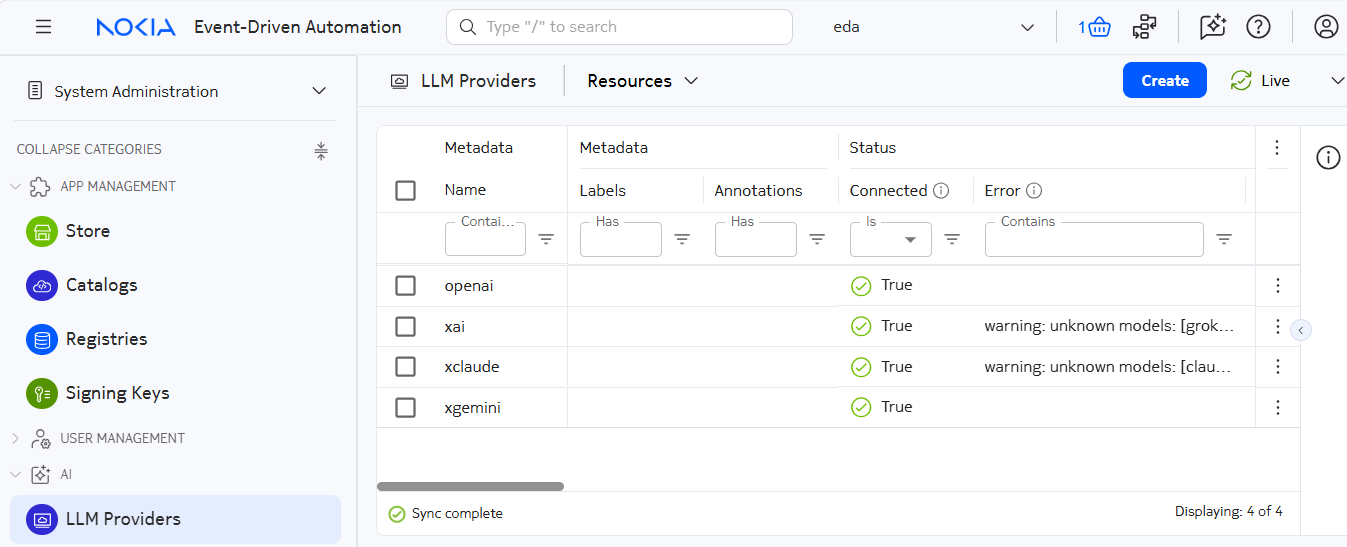Screen dimensions: 1347x547
Task: Select the xgemini row checkbox
Action: 405,407
